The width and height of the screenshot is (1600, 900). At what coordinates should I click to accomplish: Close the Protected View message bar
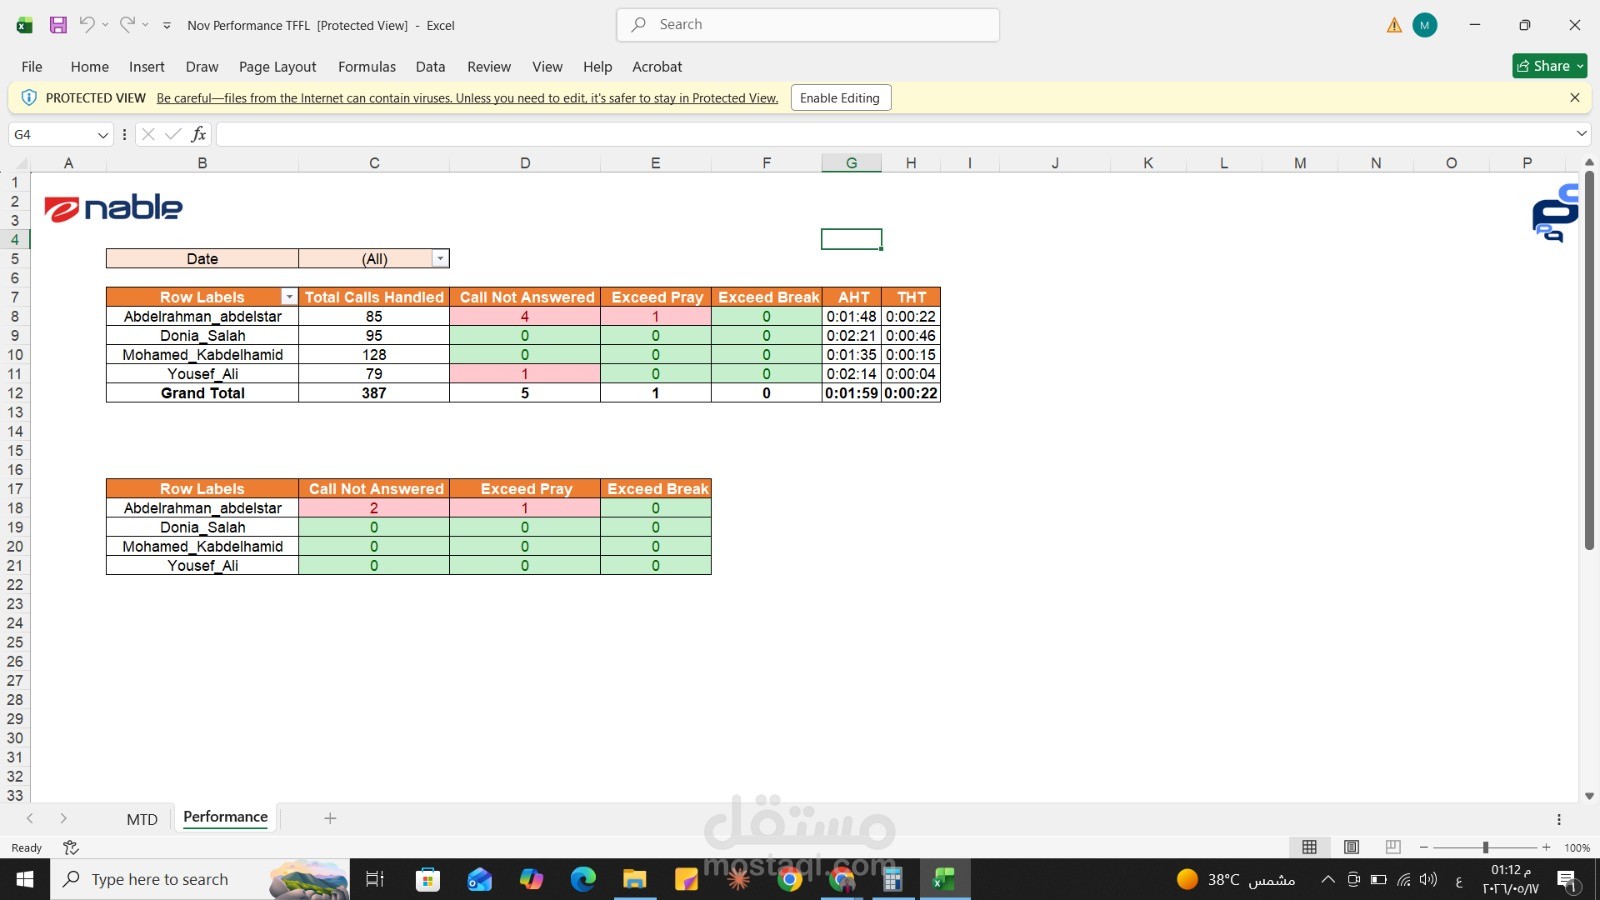pyautogui.click(x=1575, y=98)
